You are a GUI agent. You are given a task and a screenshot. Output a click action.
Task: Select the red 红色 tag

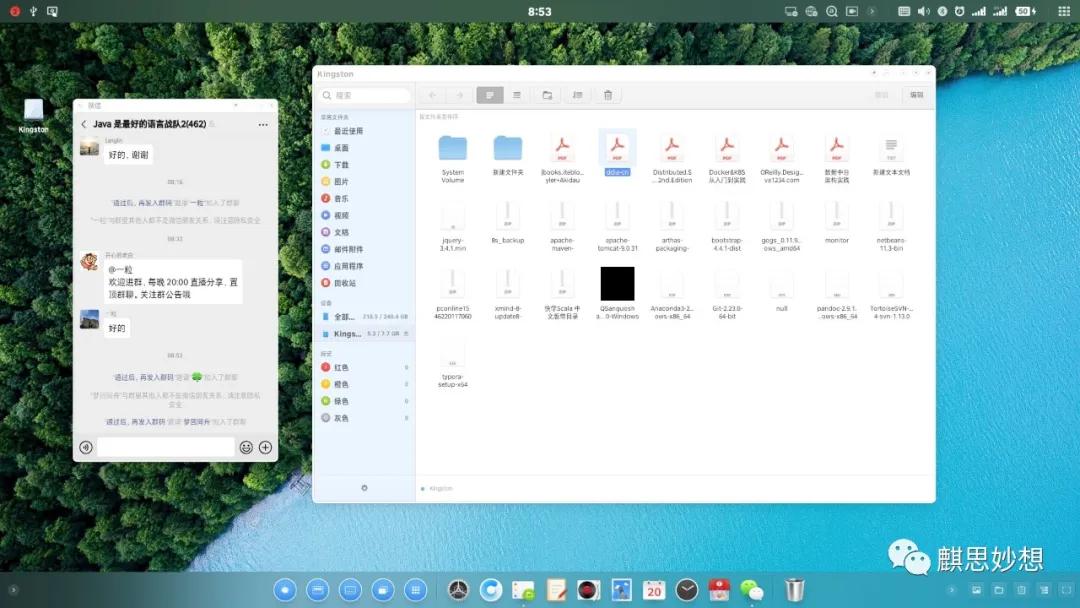coord(341,367)
